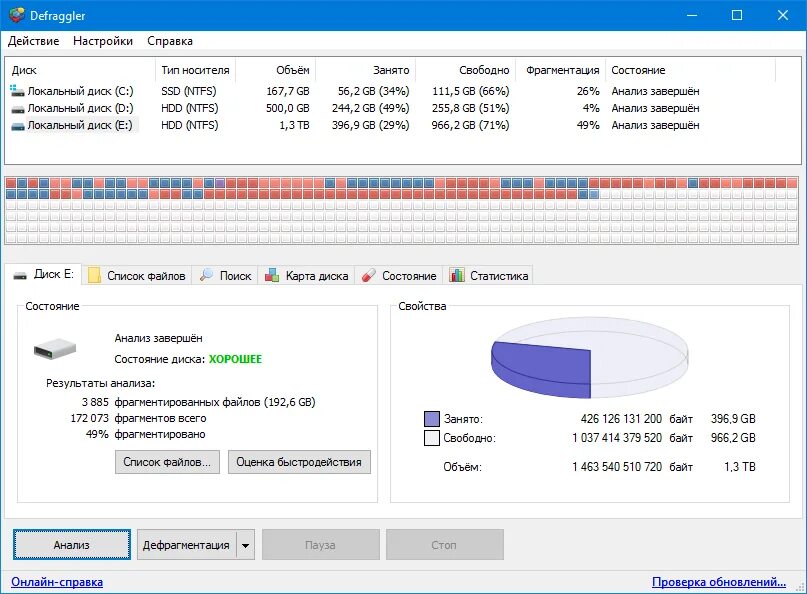Image resolution: width=807 pixels, height=594 pixels.
Task: Click the 111,5 GB (66%) free cell
Action: coord(470,91)
